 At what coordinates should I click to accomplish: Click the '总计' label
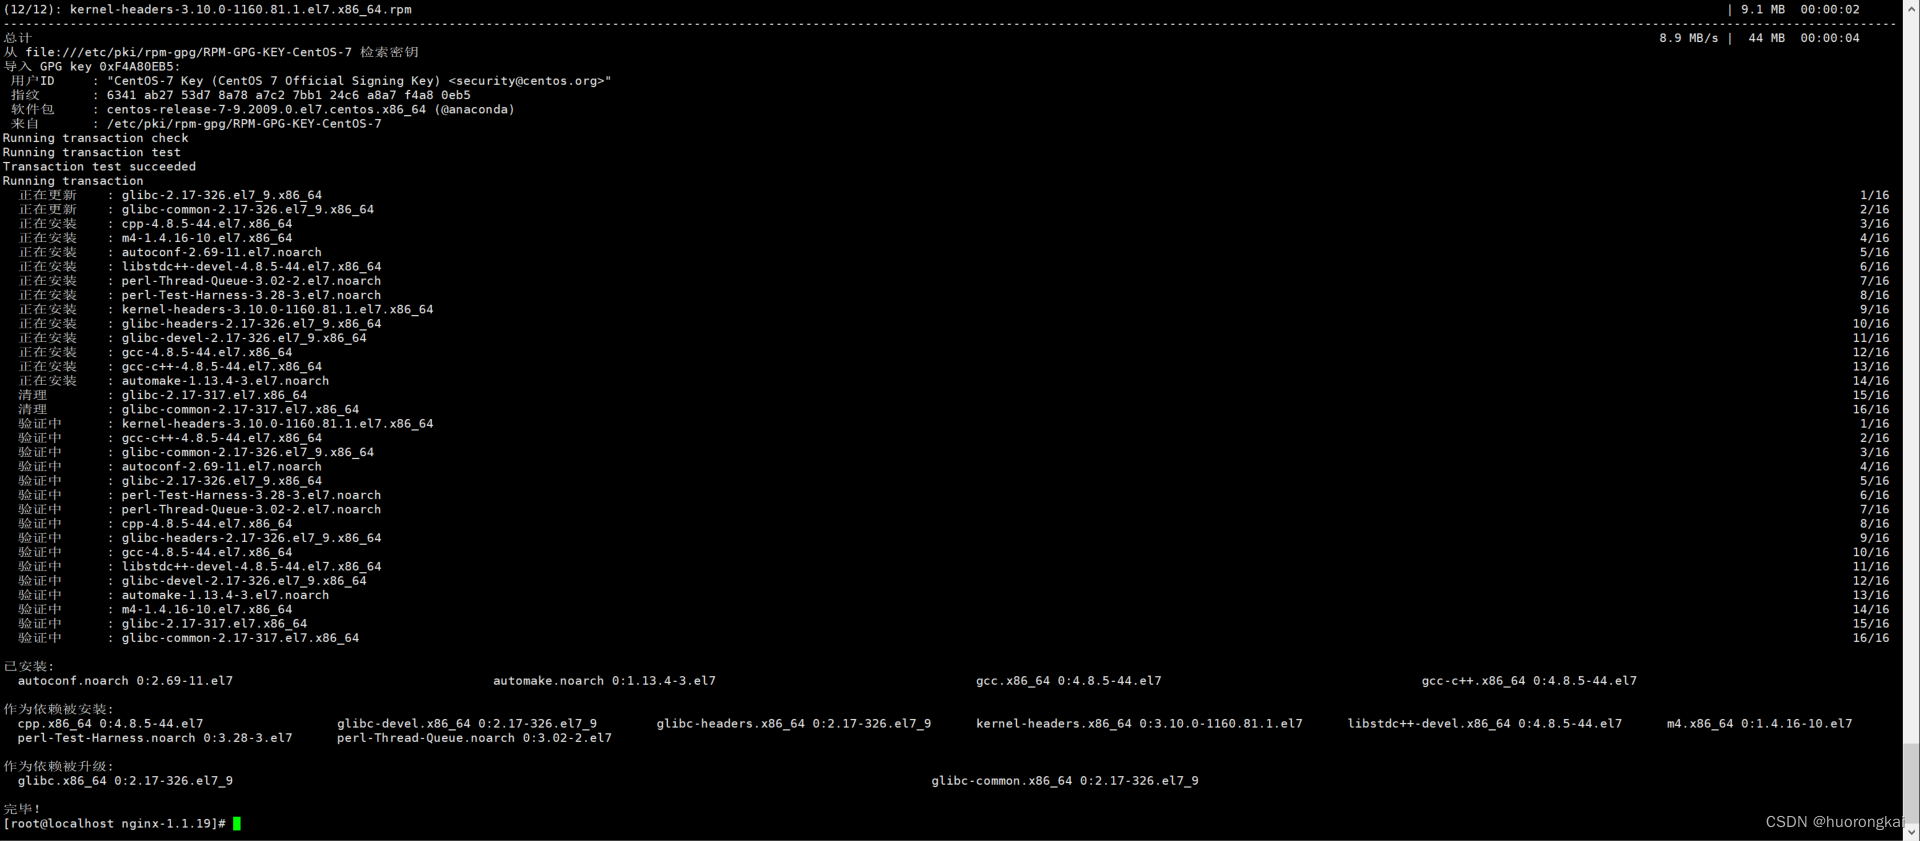[18, 38]
